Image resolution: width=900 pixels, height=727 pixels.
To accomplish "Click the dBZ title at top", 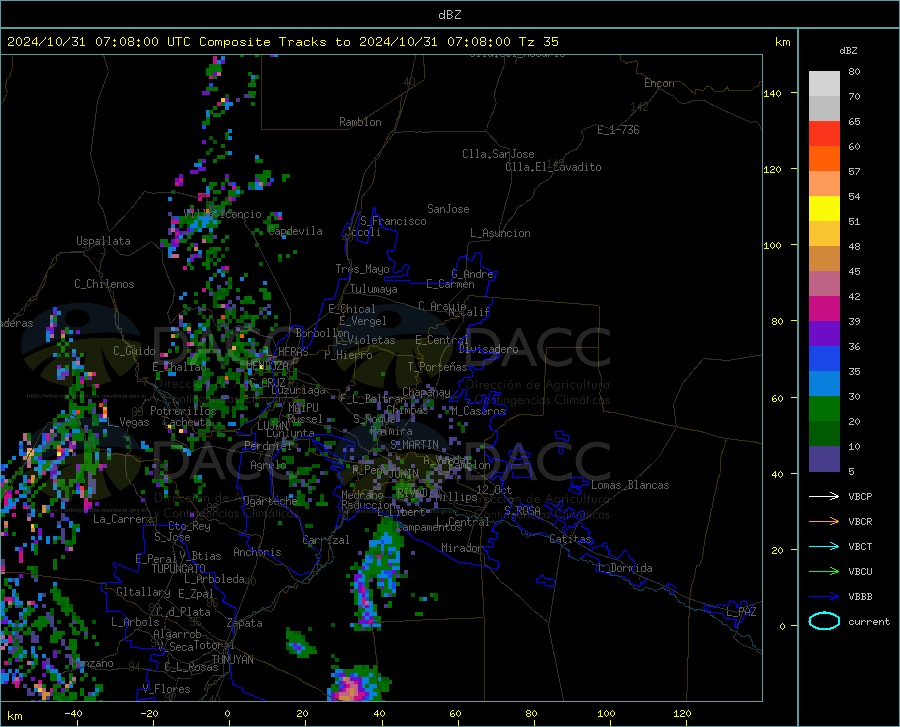I will [x=449, y=15].
